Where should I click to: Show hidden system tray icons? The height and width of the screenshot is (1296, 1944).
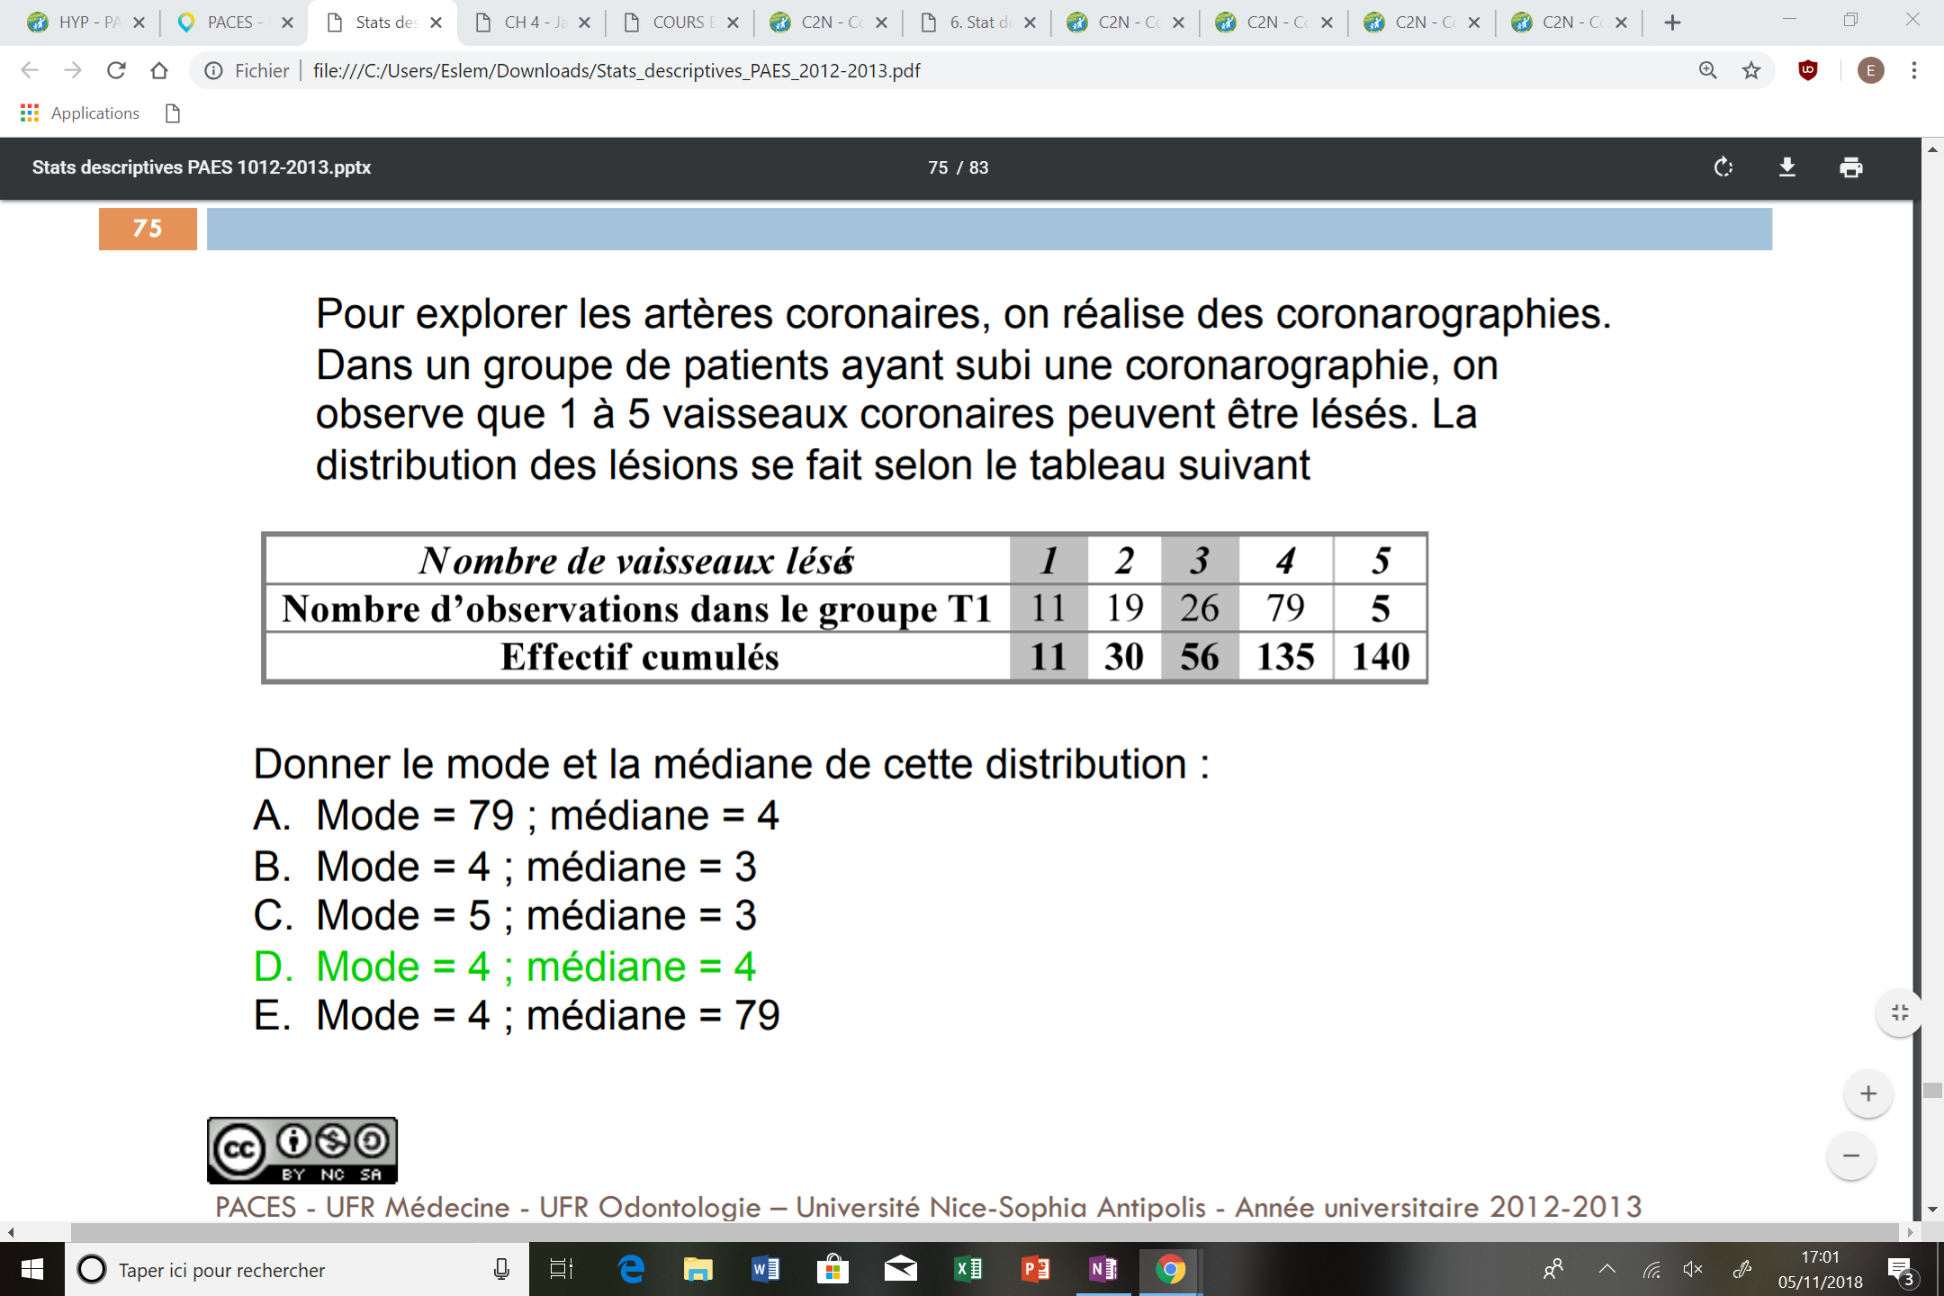tap(1607, 1269)
